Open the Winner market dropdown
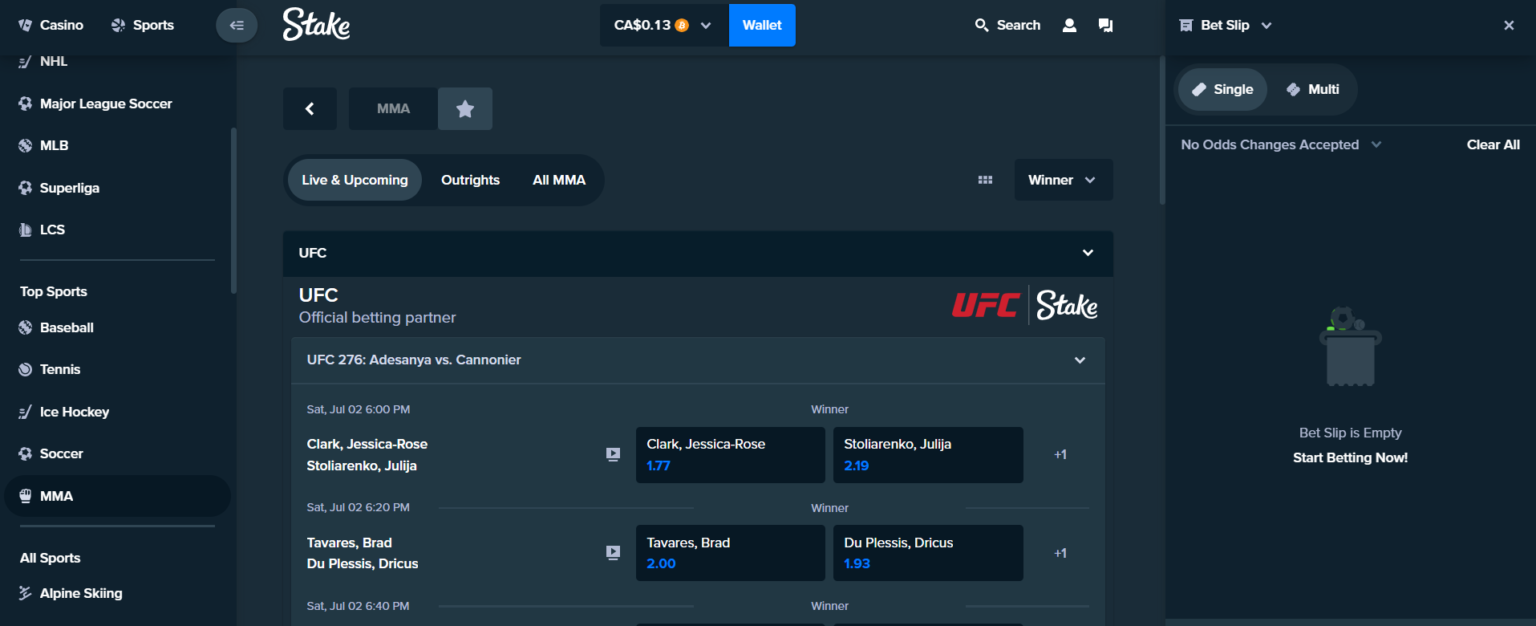Viewport: 1536px width, 626px height. (1063, 179)
